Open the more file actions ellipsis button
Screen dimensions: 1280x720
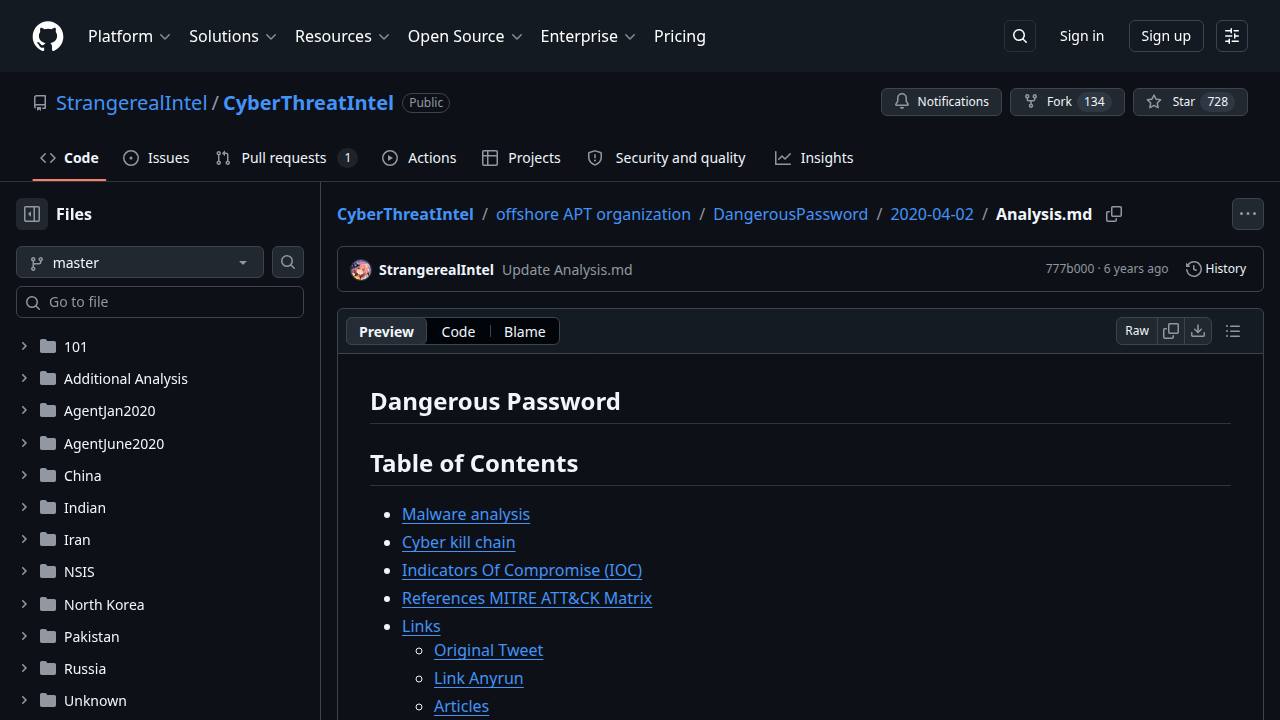click(x=1248, y=214)
